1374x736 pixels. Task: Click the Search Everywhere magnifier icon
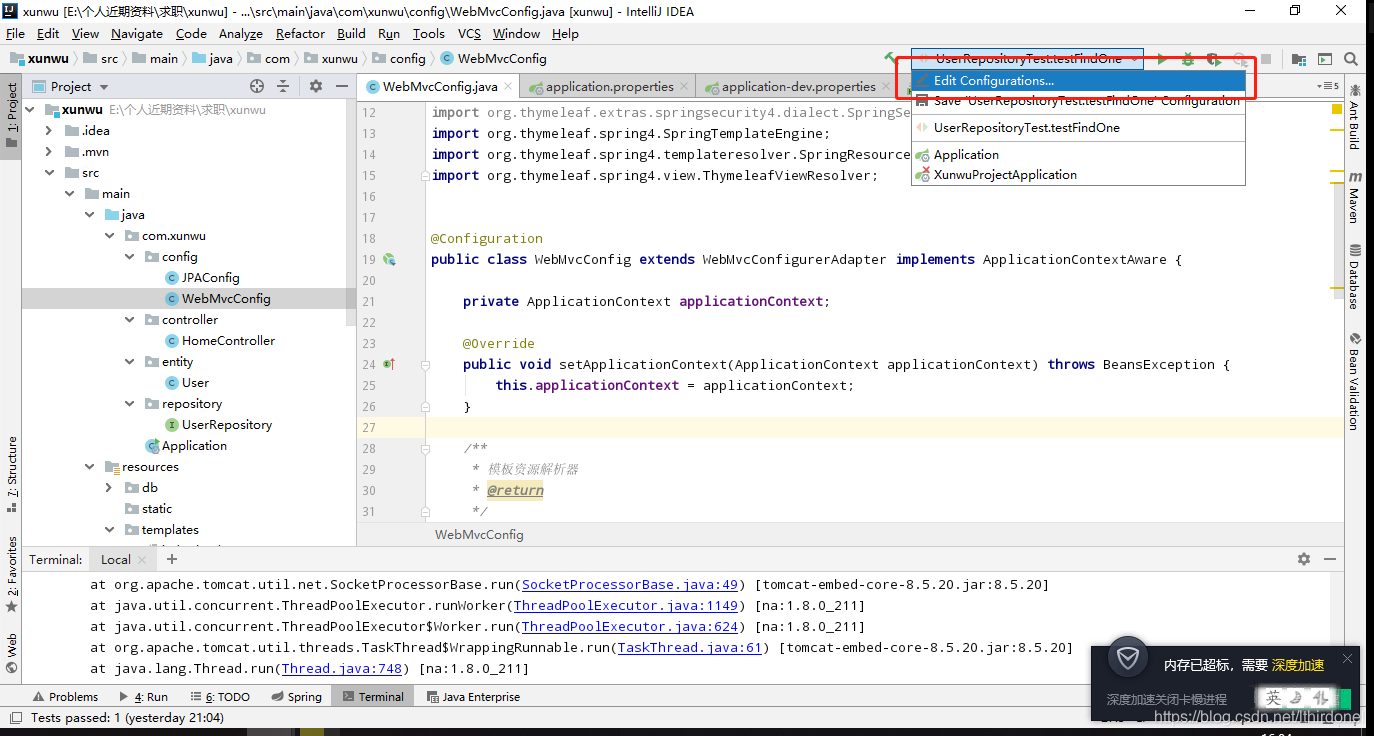tap(1351, 59)
